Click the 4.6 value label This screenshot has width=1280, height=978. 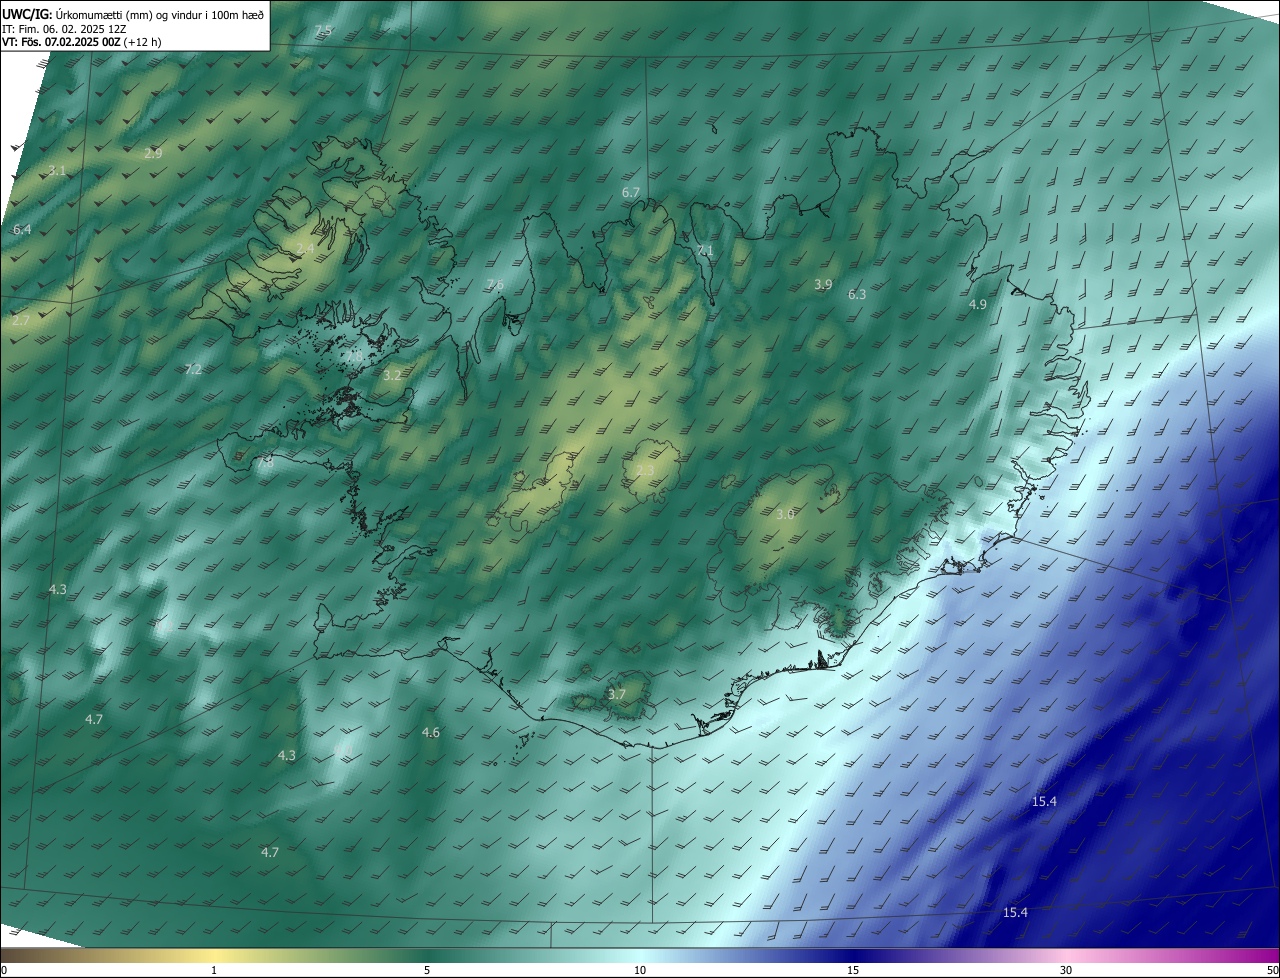[431, 733]
